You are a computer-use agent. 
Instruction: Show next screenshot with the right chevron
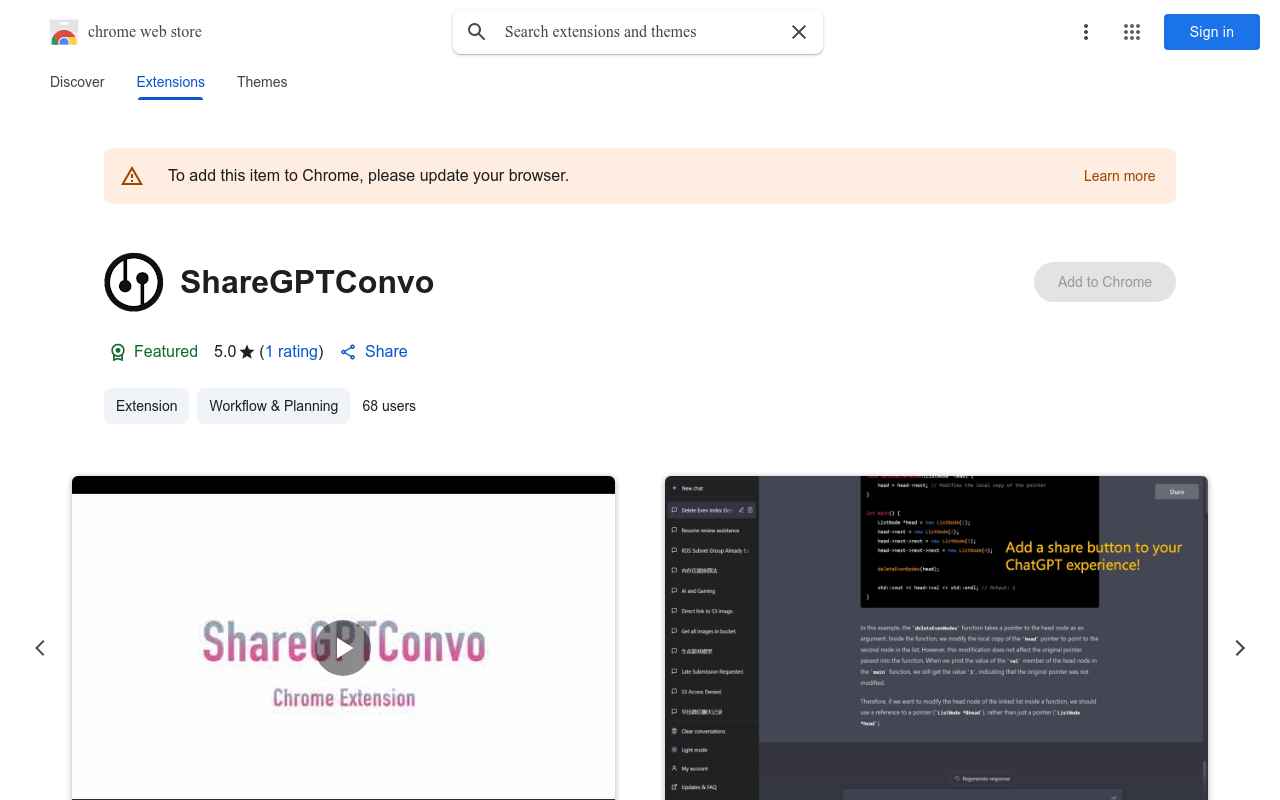pos(1240,648)
